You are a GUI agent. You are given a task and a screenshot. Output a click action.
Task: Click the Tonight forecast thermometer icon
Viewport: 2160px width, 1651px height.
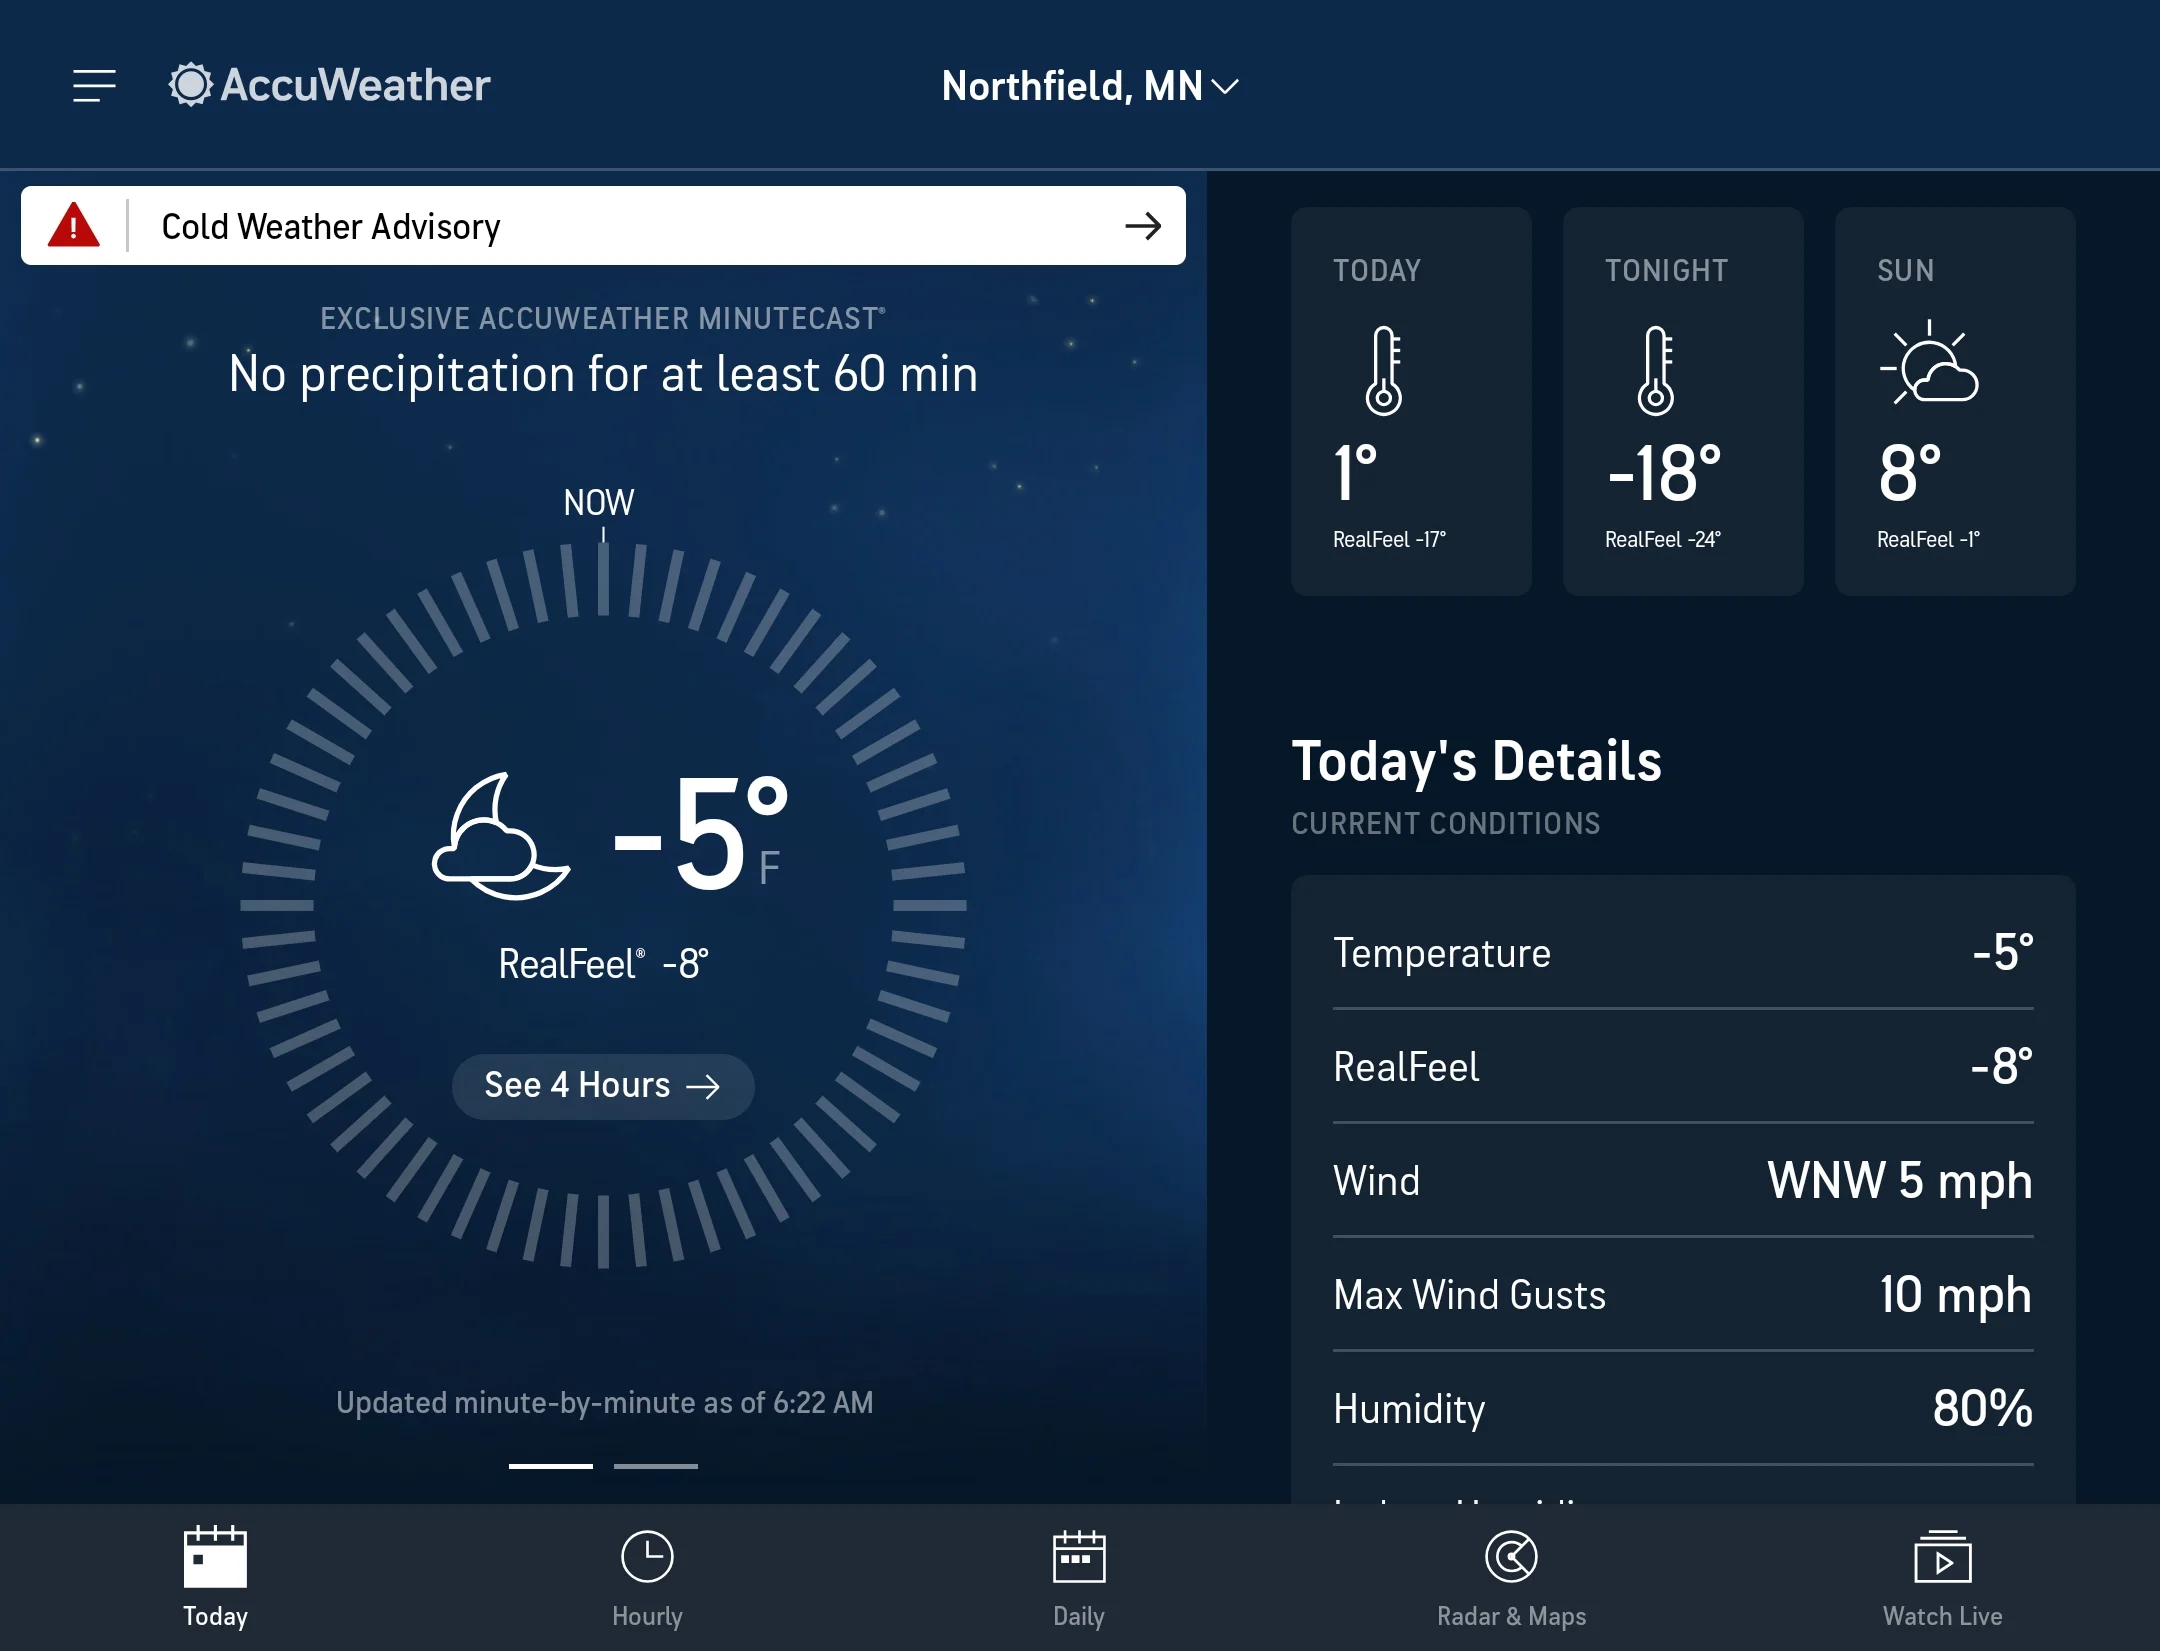coord(1656,371)
